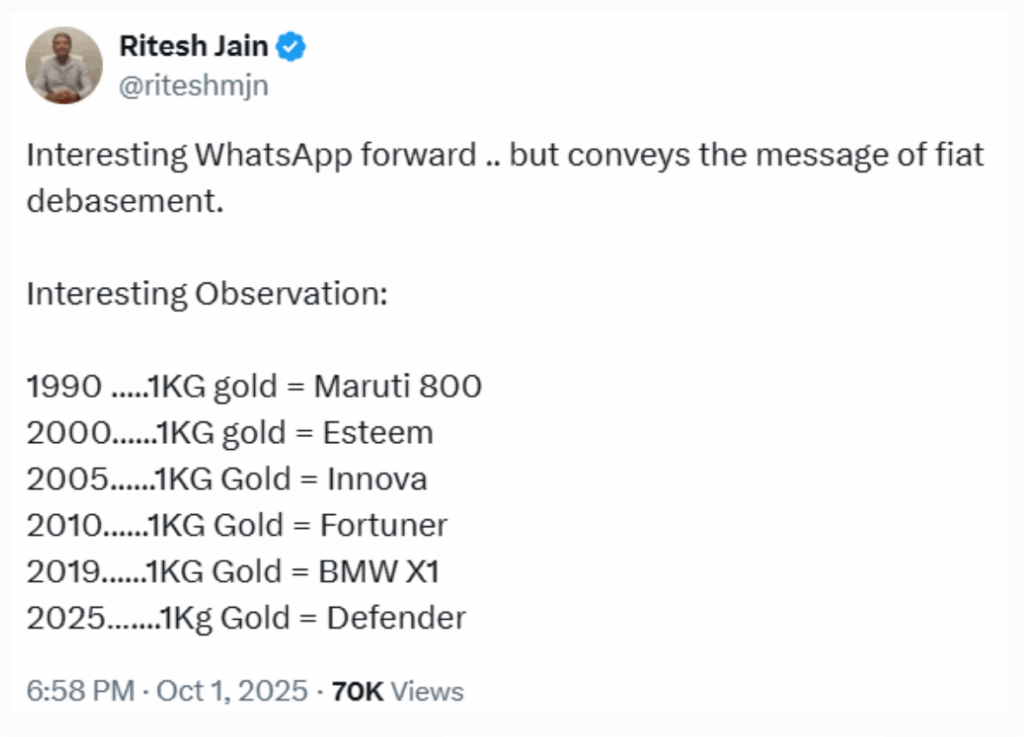Click the 2000 Esteem line
This screenshot has width=1024, height=737.
click(229, 432)
